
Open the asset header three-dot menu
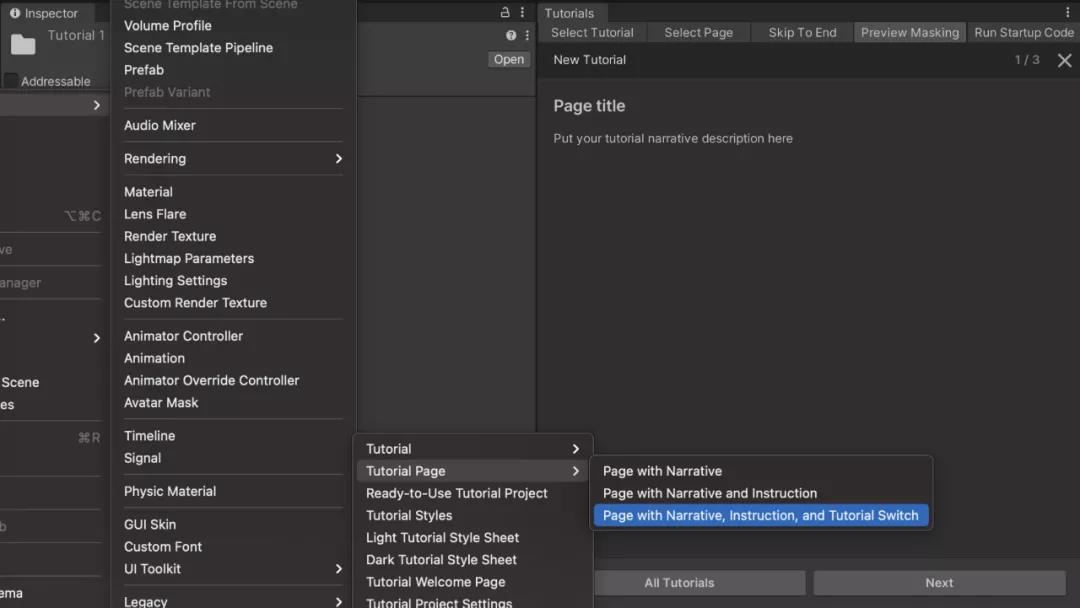527,35
